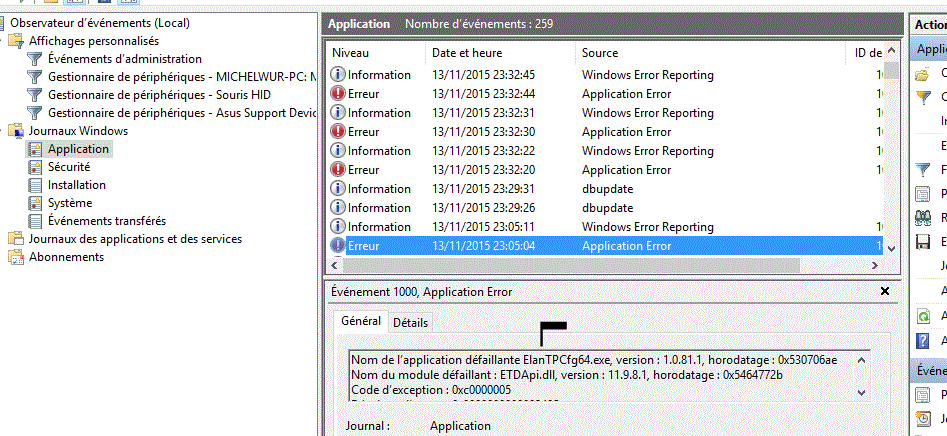This screenshot has height=436, width=947.
Task: Click the floppy disk save icon in Actions pane
Action: [923, 242]
